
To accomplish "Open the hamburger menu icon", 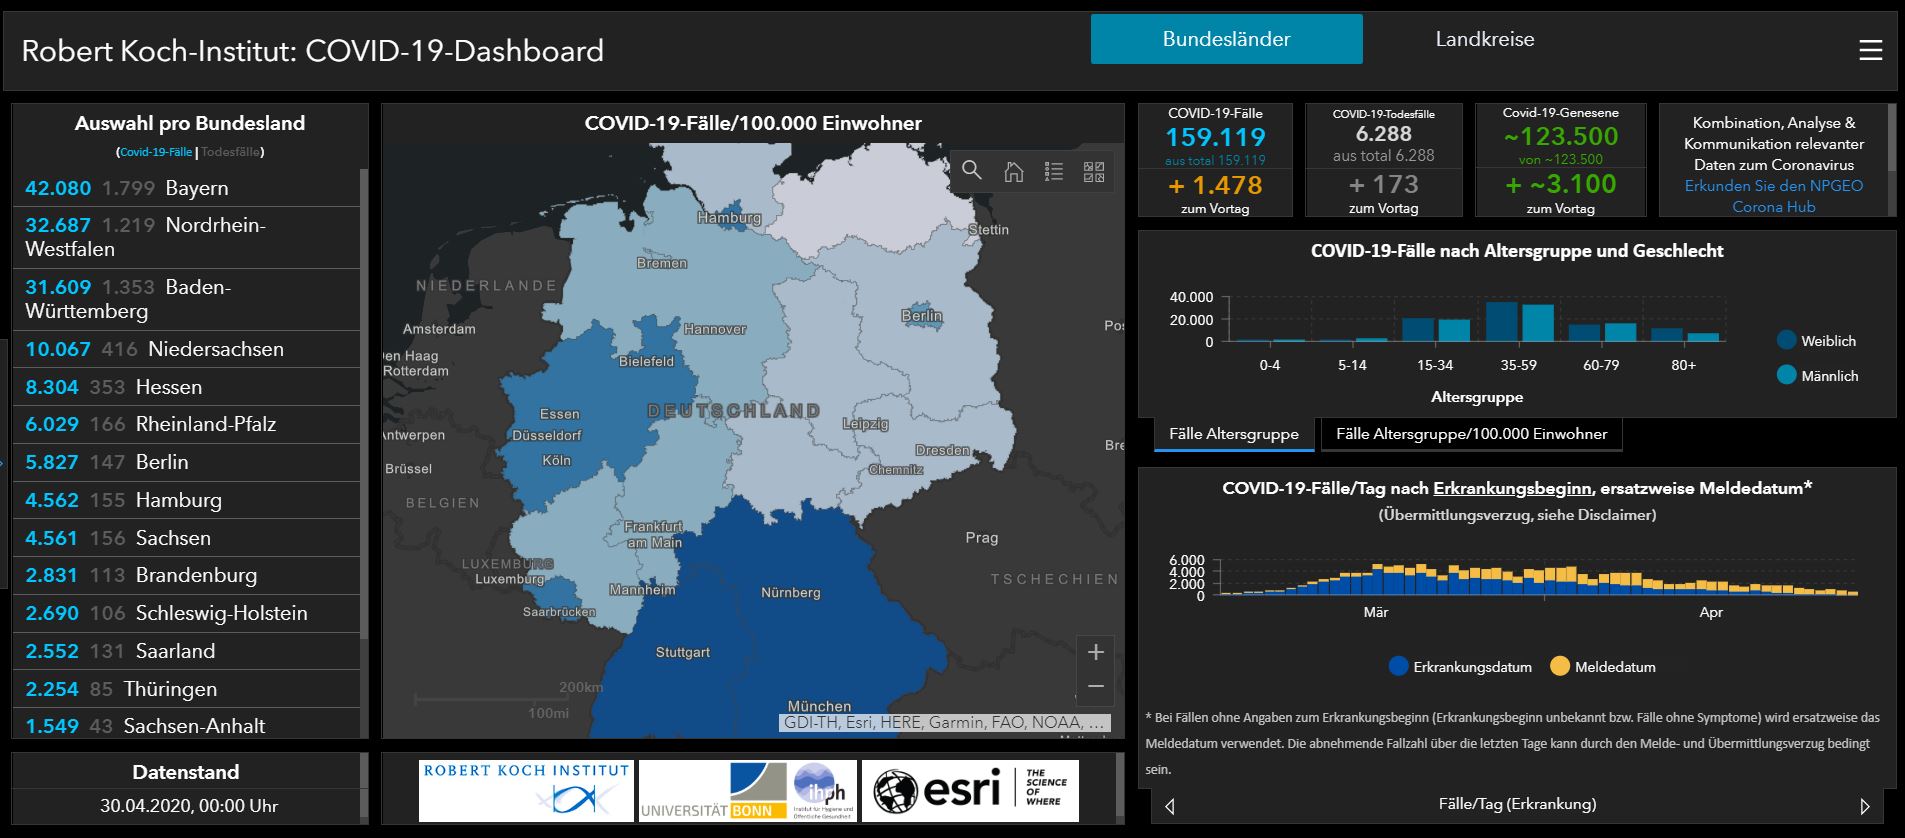I will [1870, 50].
